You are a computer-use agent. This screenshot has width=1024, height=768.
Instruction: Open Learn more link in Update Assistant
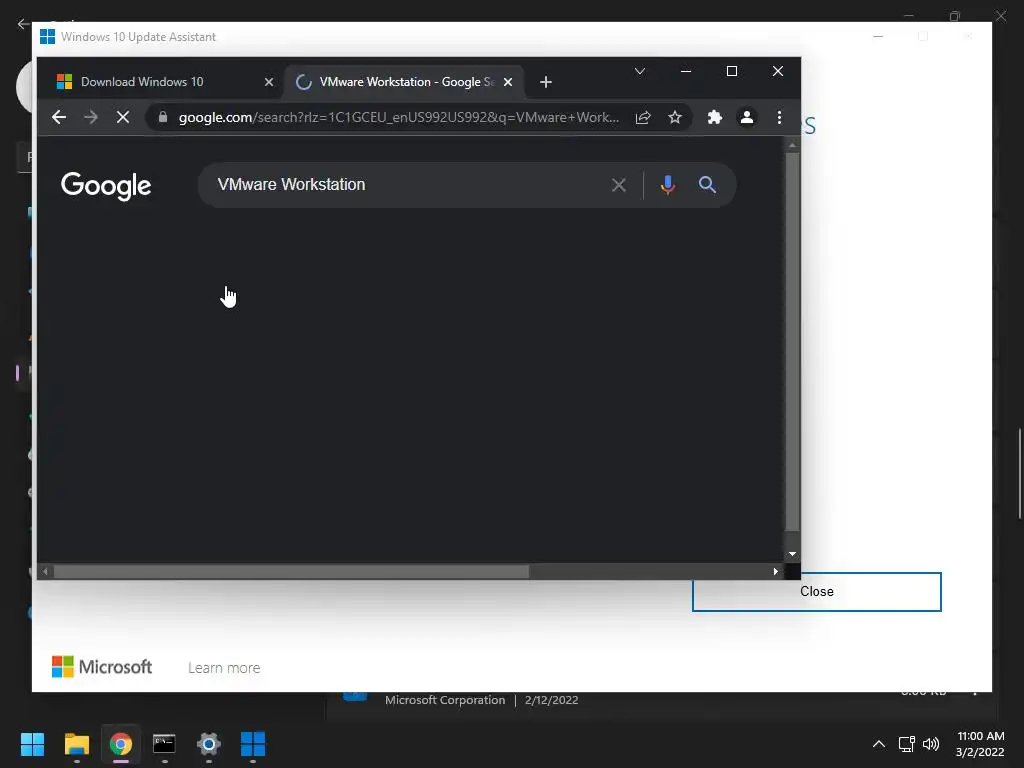224,668
